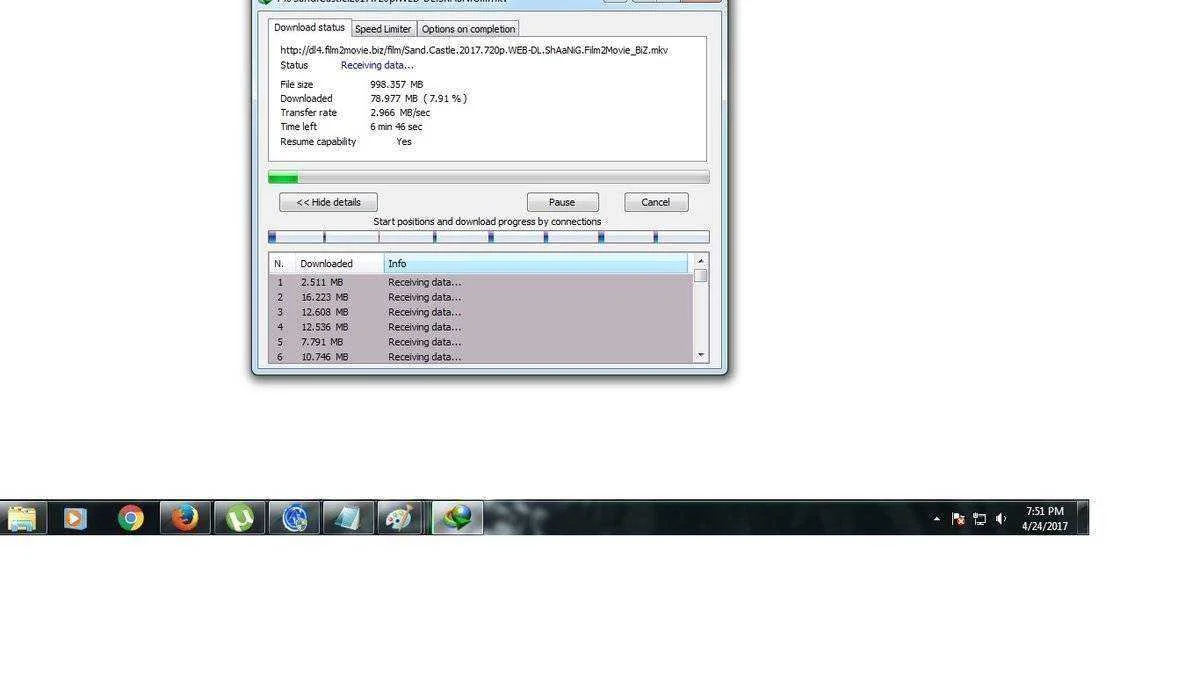
Task: Click the Show Desktop strip
Action: pyautogui.click(x=1083, y=518)
